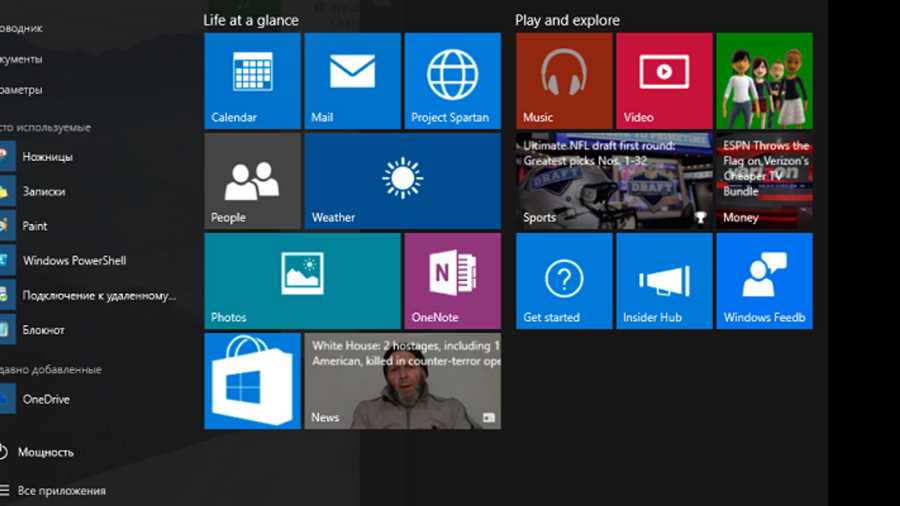Open the People tile
Image resolution: width=900 pixels, height=506 pixels.
[x=252, y=181]
